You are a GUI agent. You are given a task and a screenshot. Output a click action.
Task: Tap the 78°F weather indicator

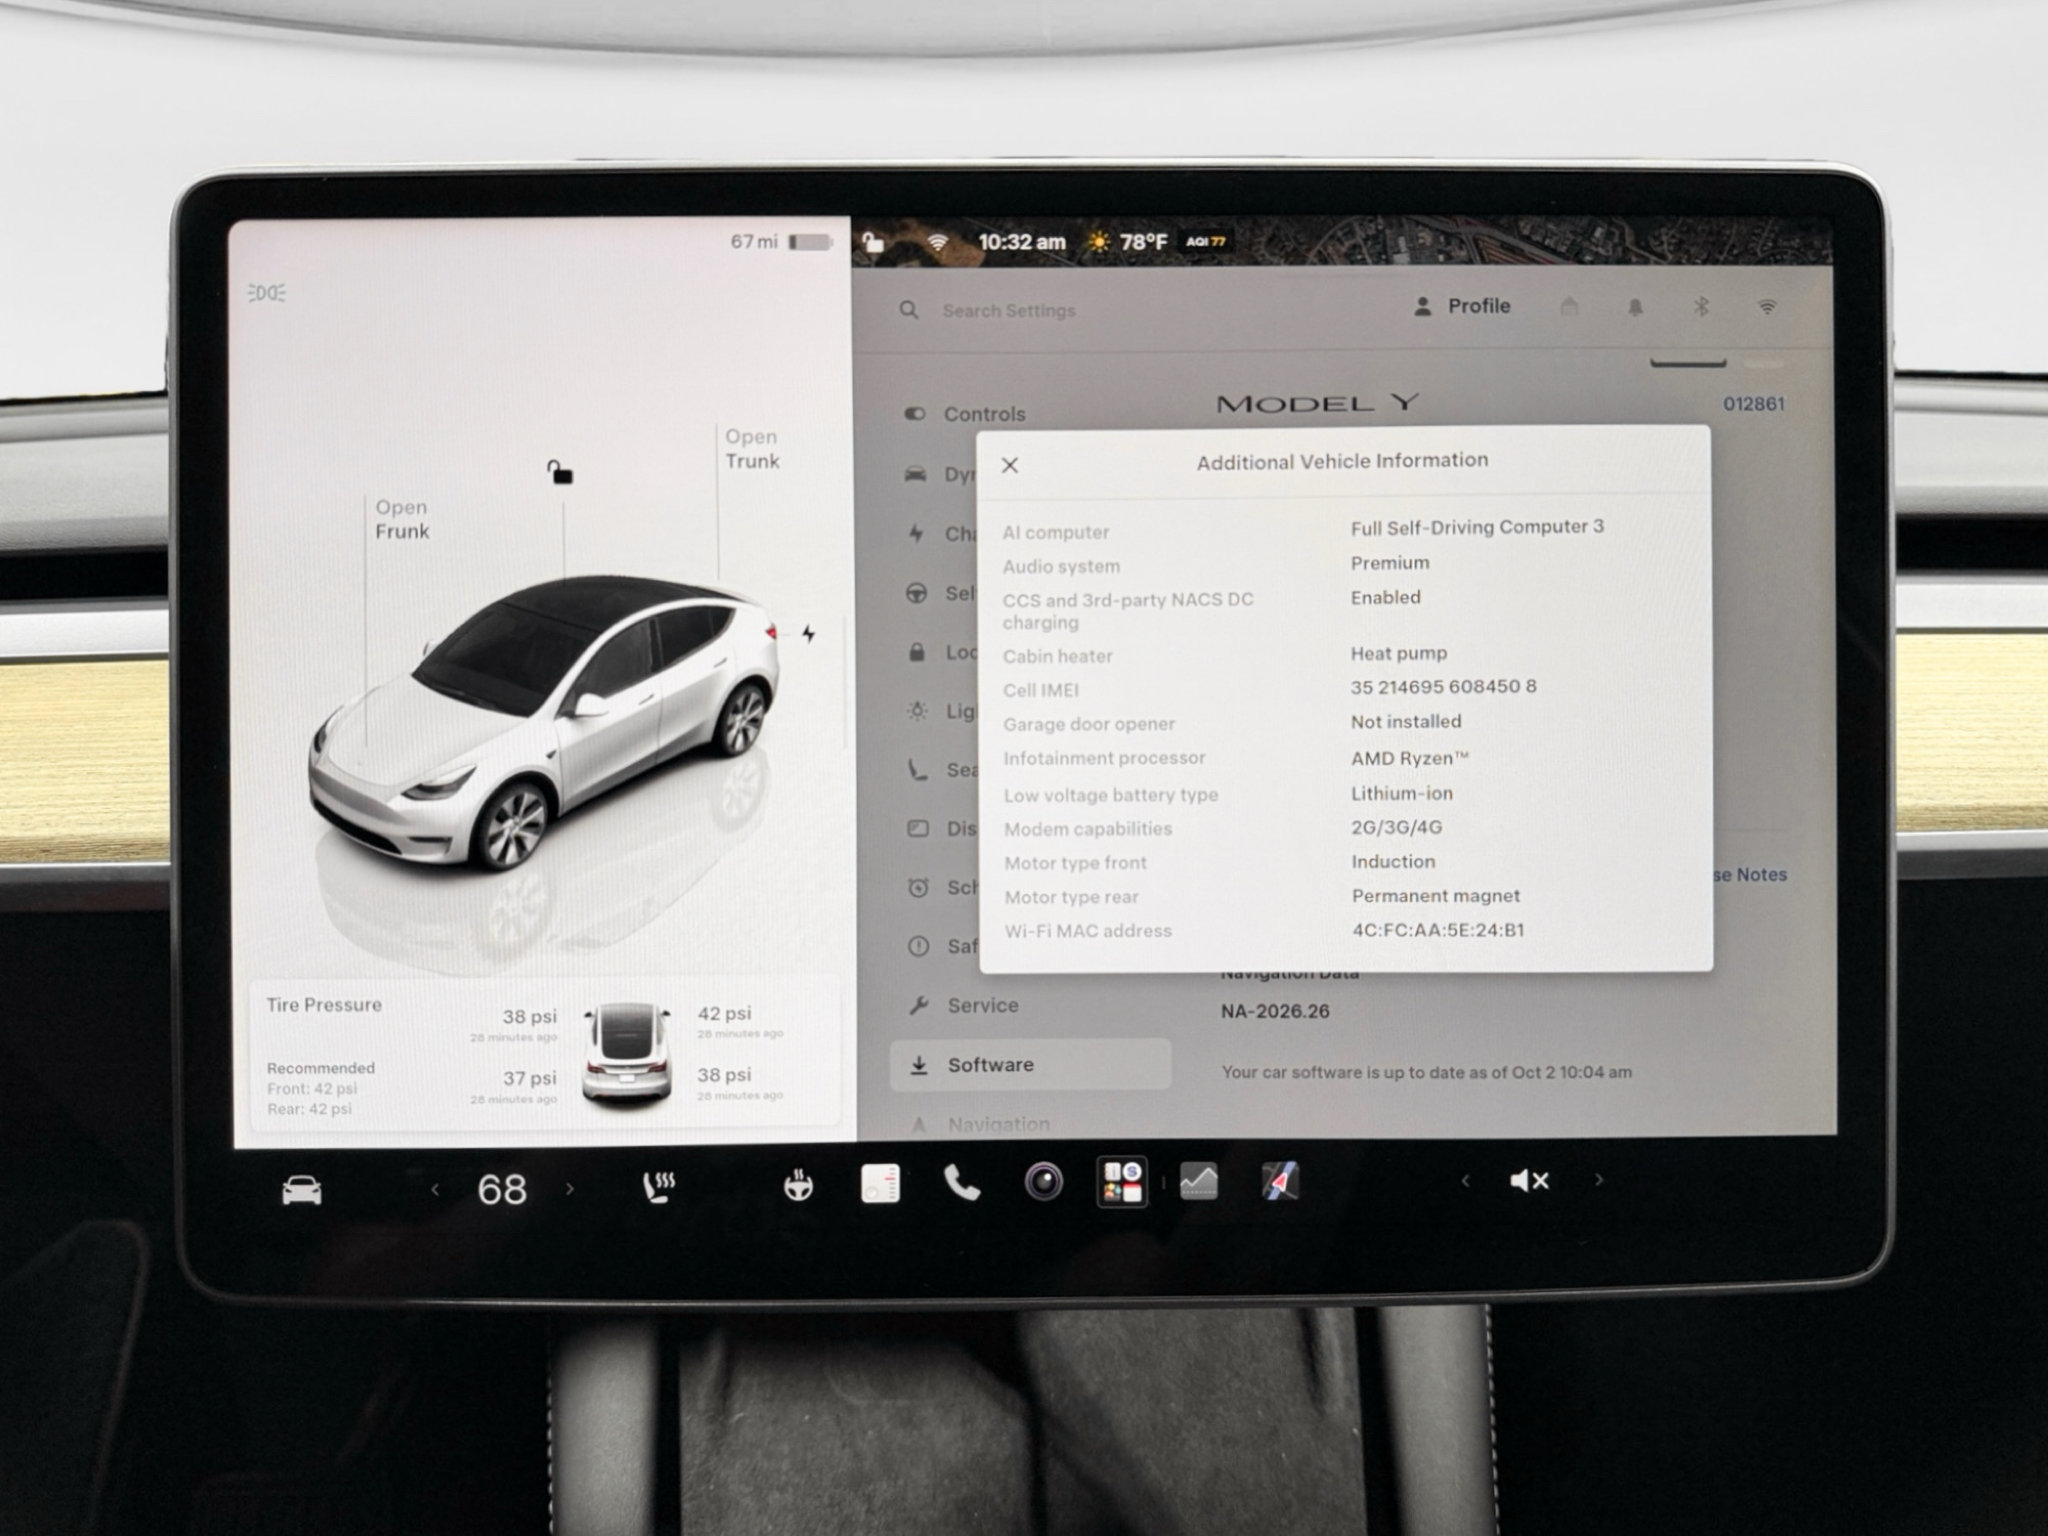[1128, 242]
